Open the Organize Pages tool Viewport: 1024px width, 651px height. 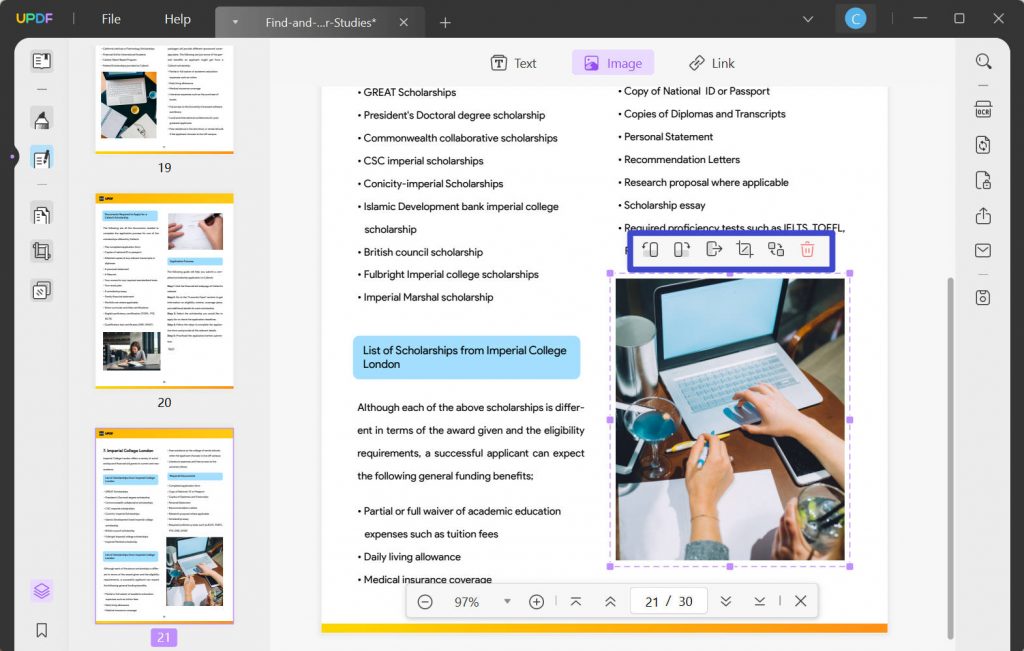41,214
